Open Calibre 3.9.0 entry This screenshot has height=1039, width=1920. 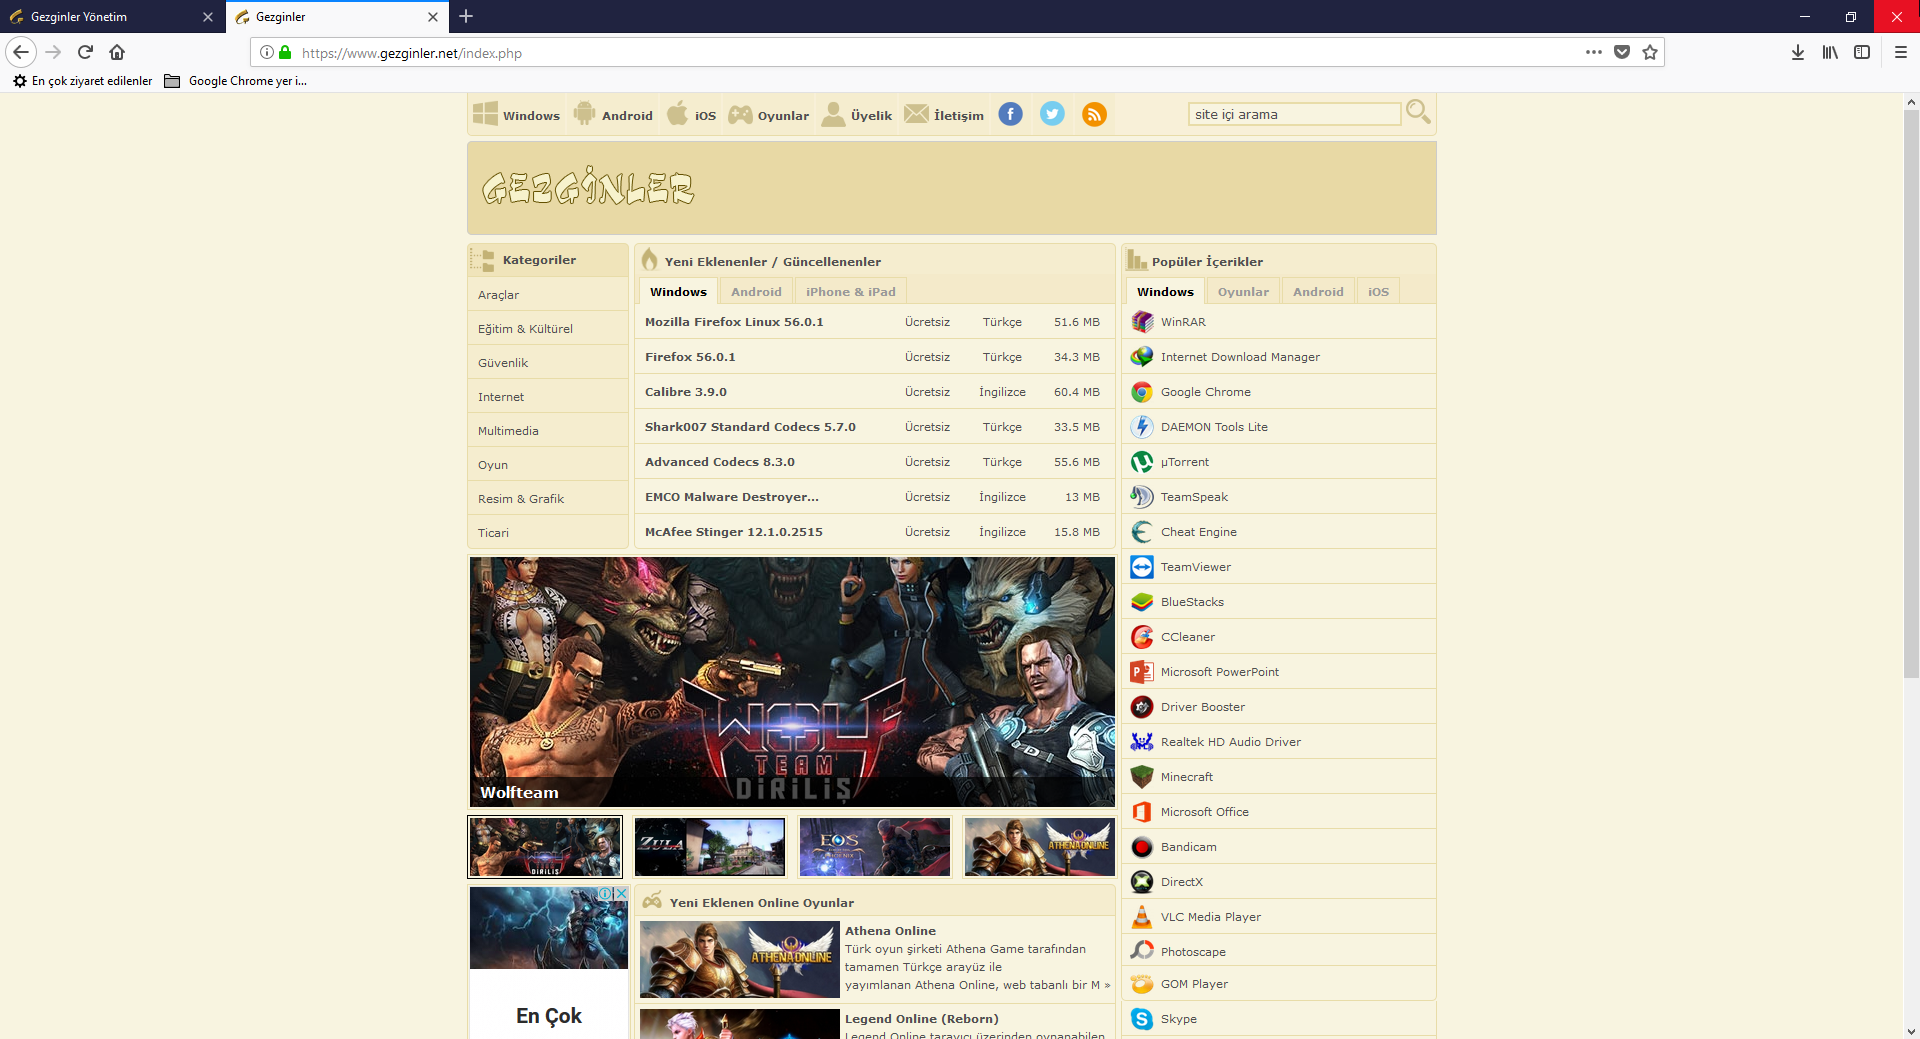[686, 392]
